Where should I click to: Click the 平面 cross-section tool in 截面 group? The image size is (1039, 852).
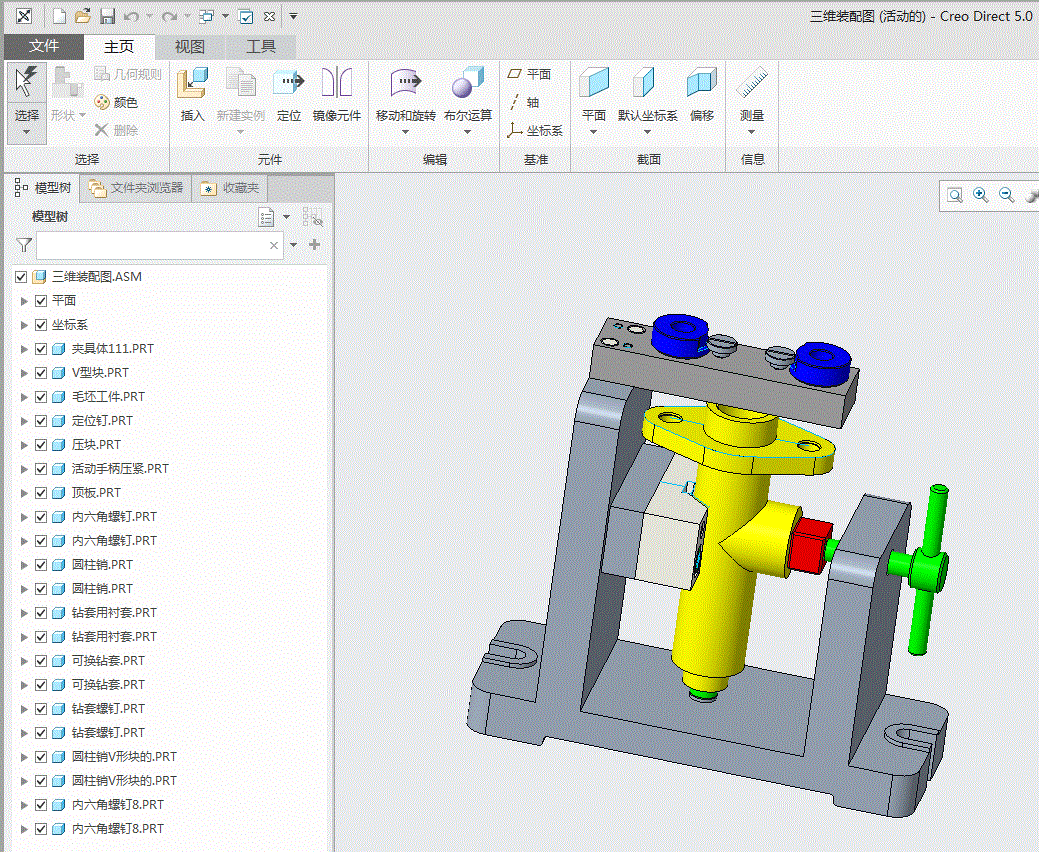pyautogui.click(x=594, y=94)
